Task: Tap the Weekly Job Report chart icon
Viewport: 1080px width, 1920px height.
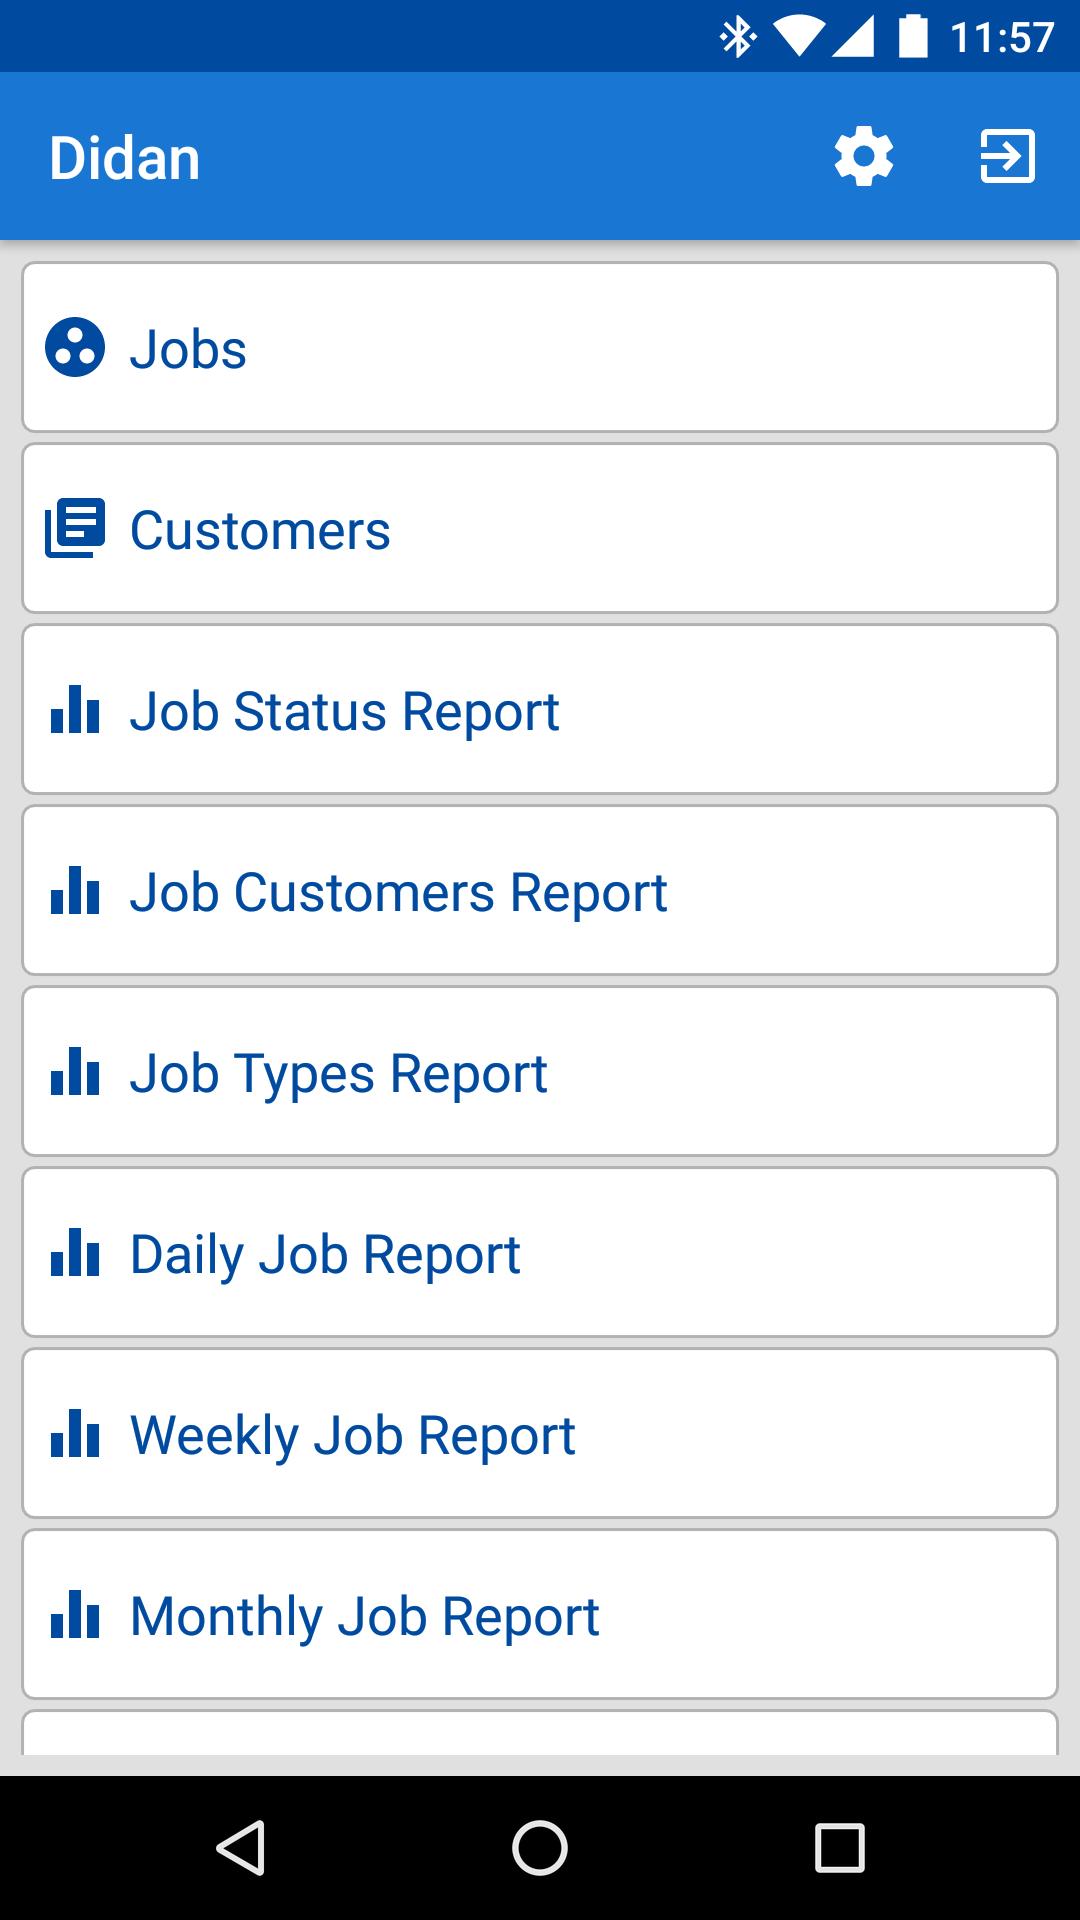Action: [75, 1434]
